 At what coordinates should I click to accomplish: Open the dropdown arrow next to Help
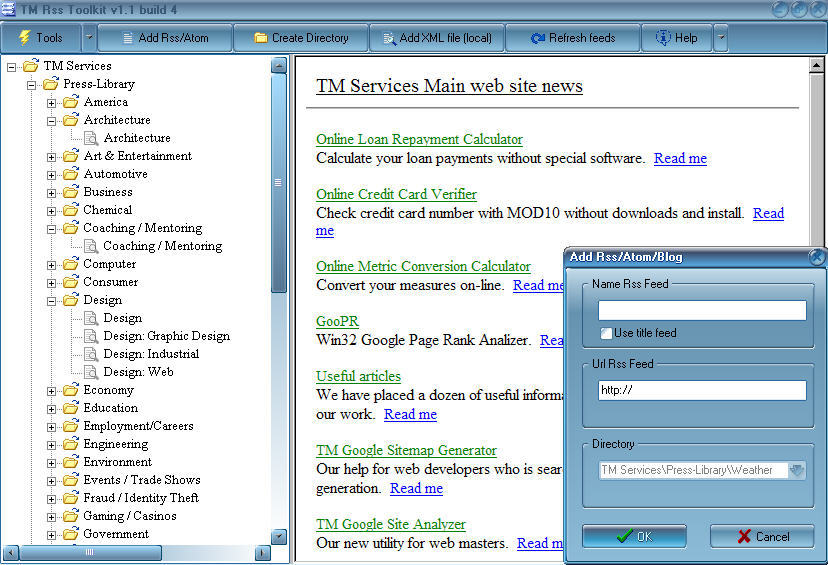[x=721, y=38]
